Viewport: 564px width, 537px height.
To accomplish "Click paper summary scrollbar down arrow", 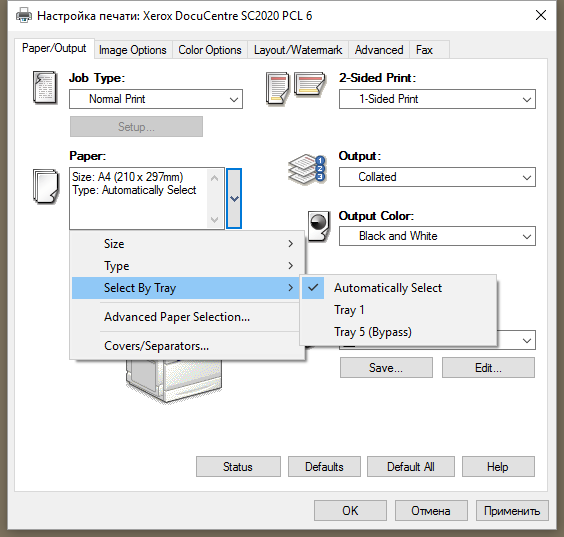I will click(215, 220).
